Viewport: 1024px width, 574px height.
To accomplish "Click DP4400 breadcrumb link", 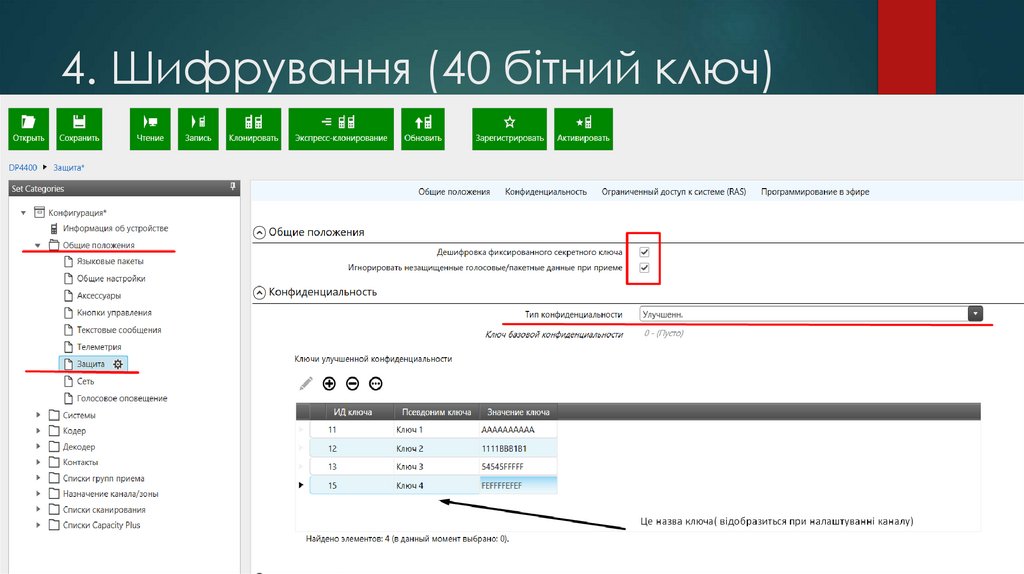I will click(23, 168).
